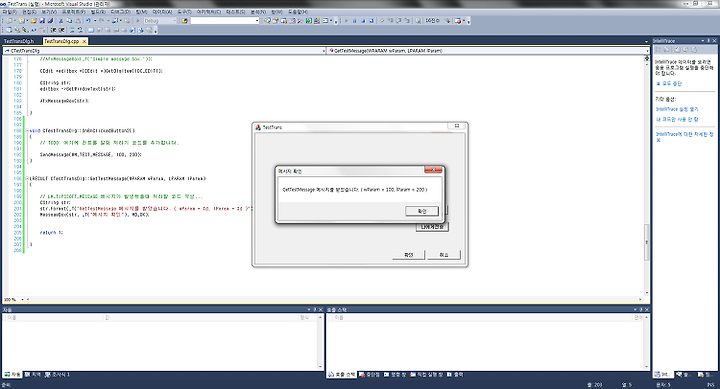Open the editor zoom 100% dropdown

pyautogui.click(x=22, y=299)
